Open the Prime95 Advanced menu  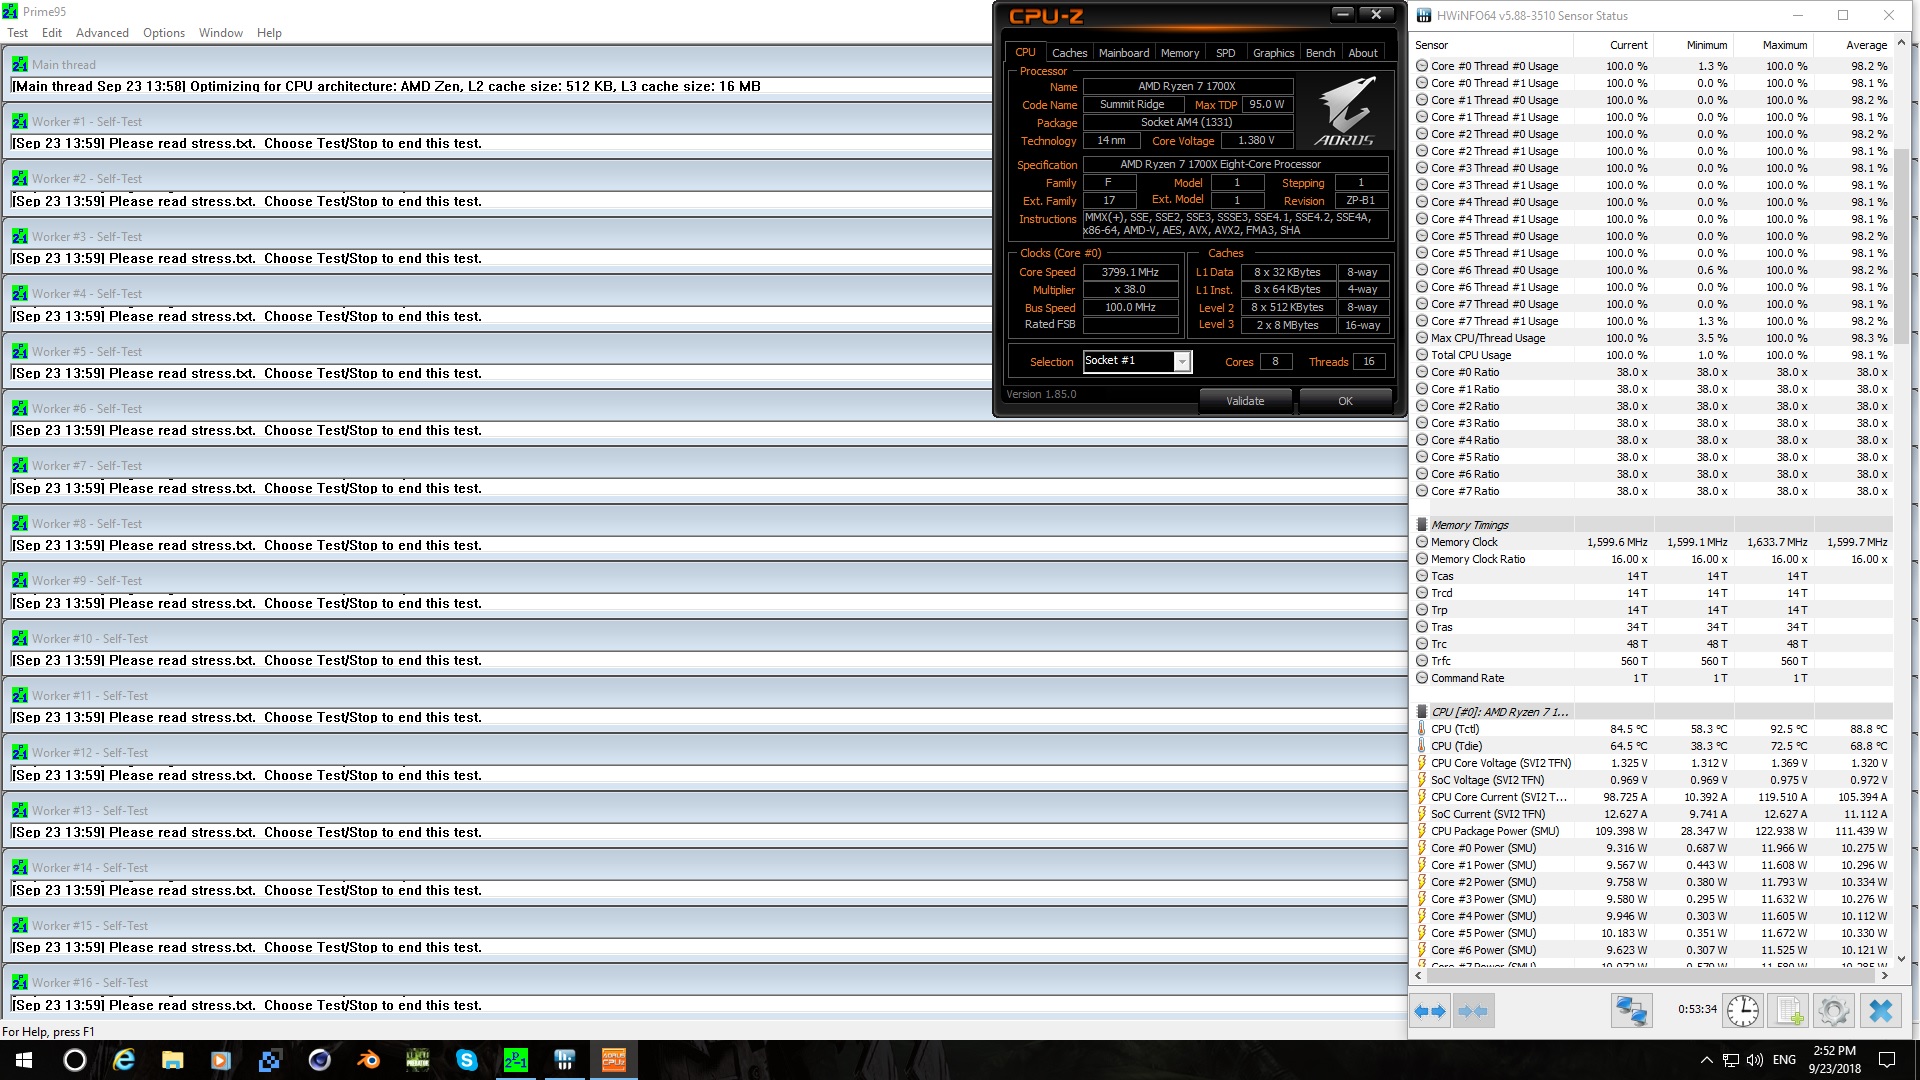click(x=102, y=32)
